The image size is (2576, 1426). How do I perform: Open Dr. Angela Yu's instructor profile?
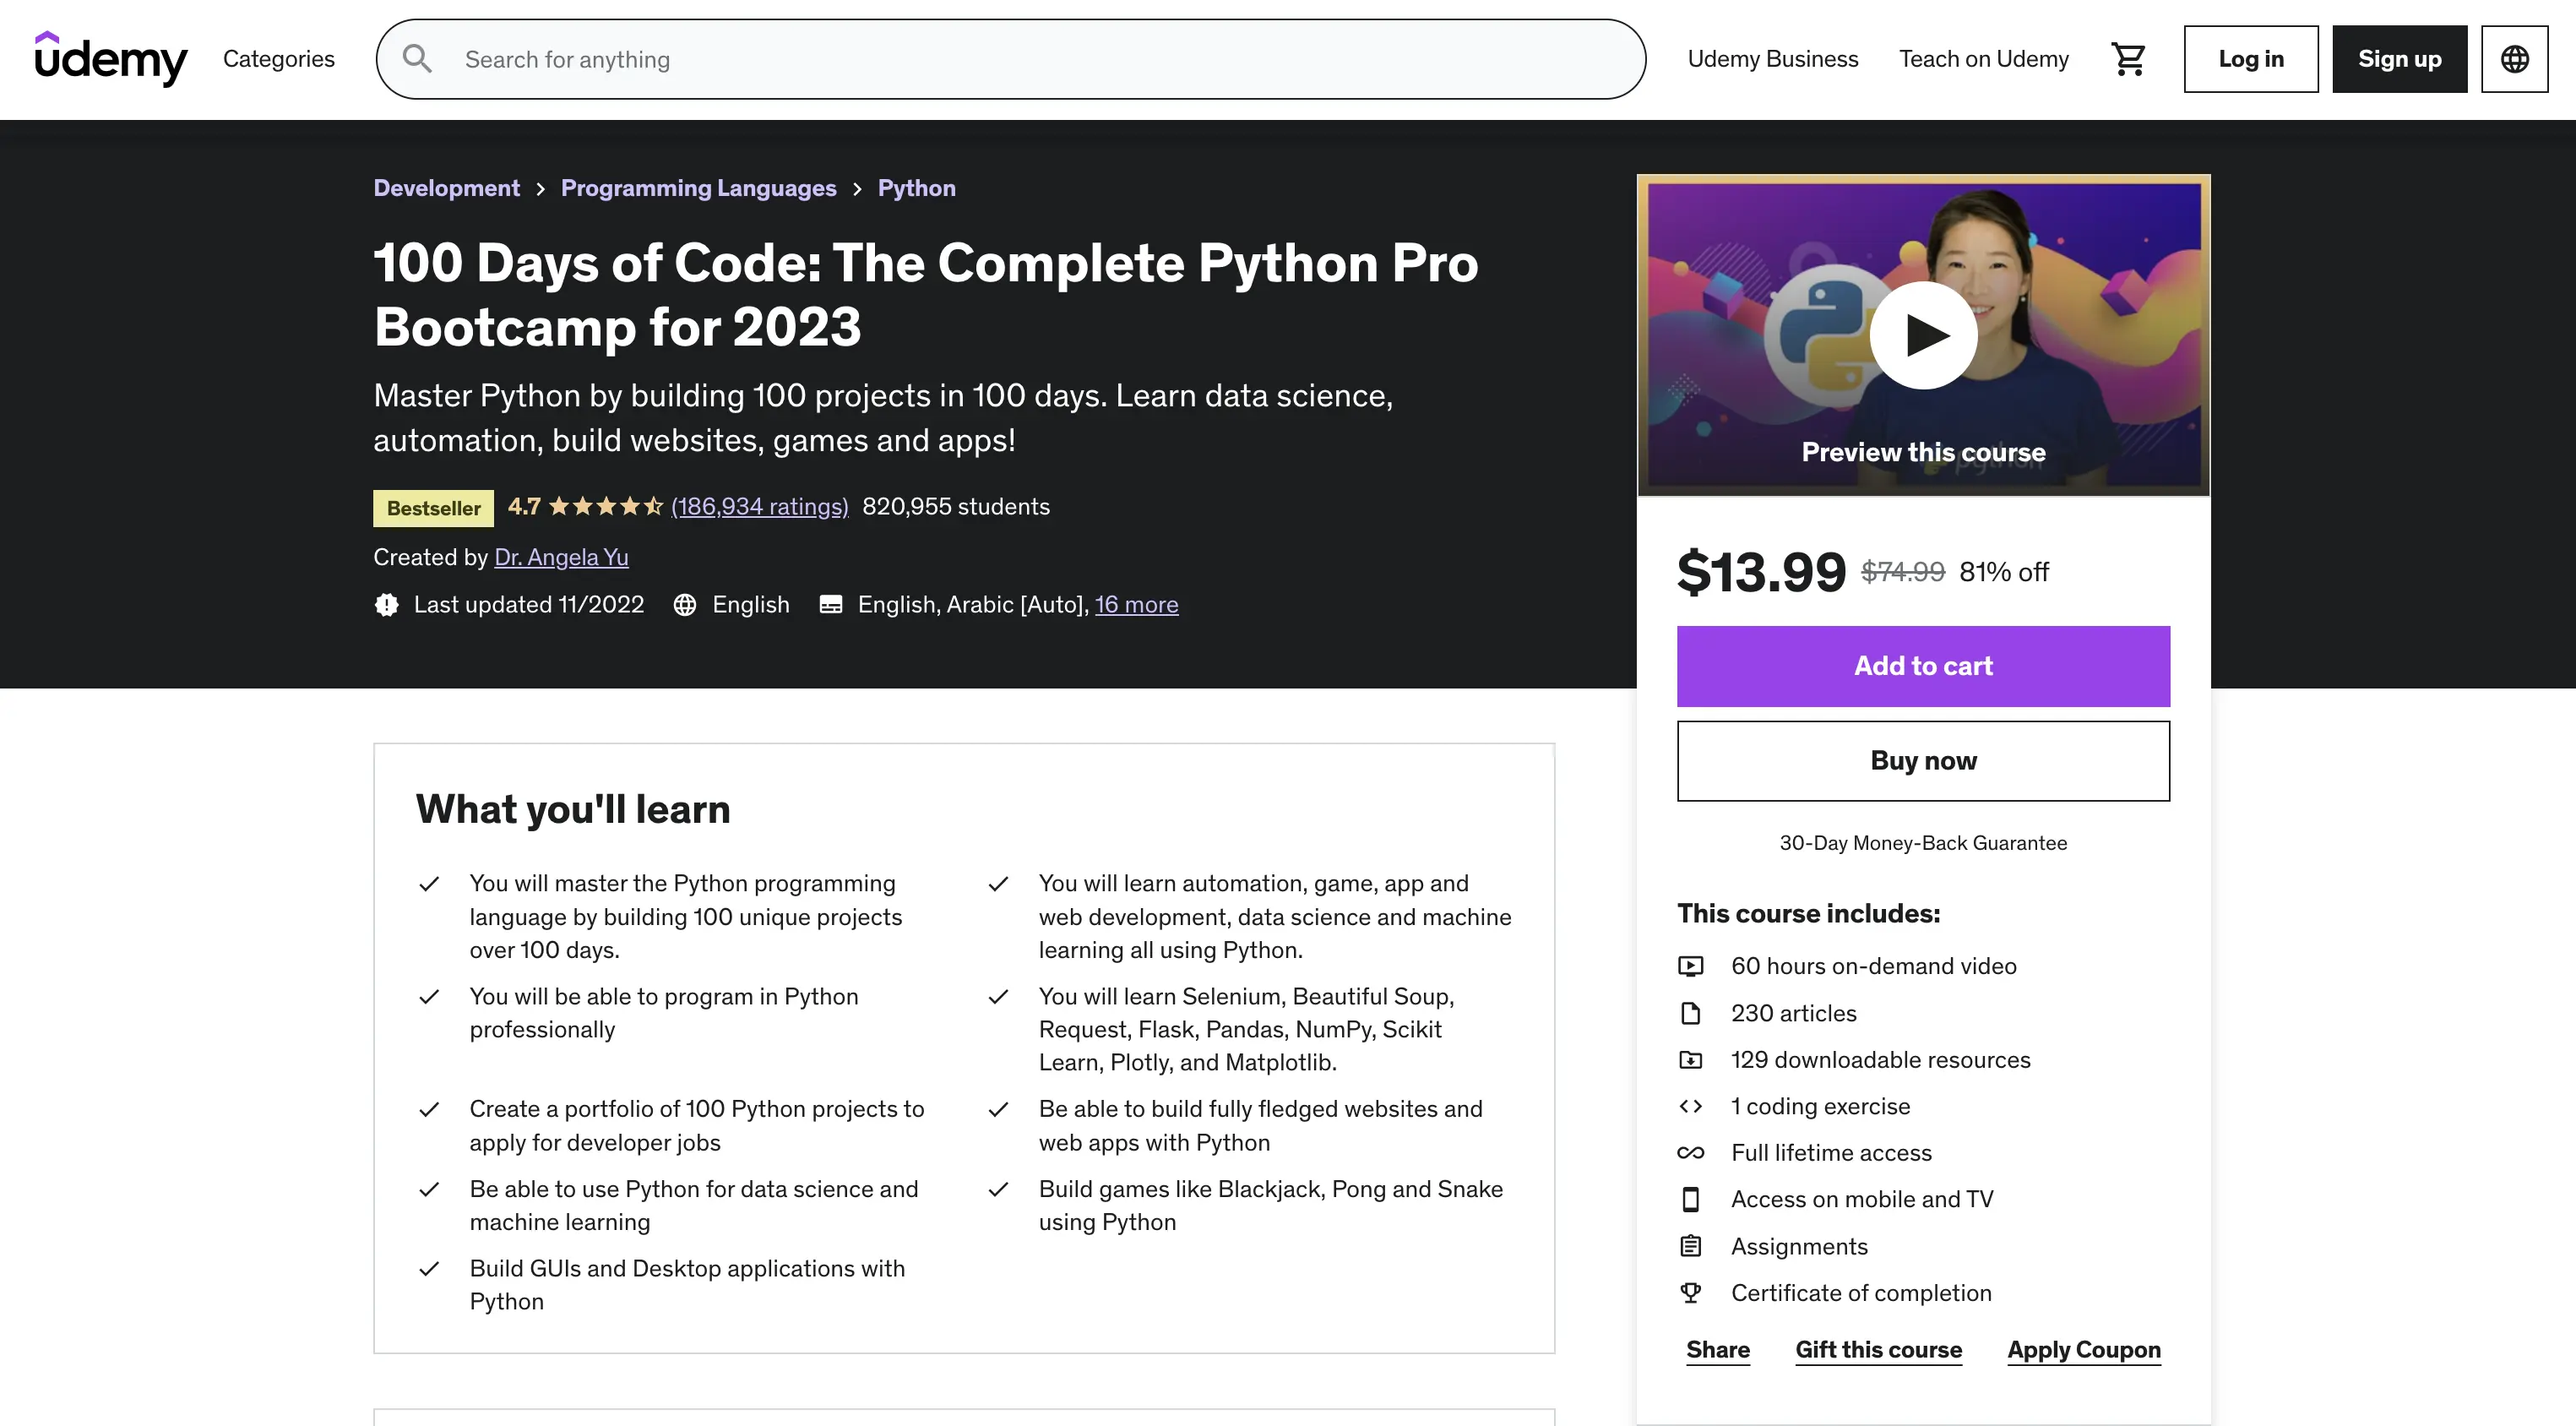coord(560,557)
